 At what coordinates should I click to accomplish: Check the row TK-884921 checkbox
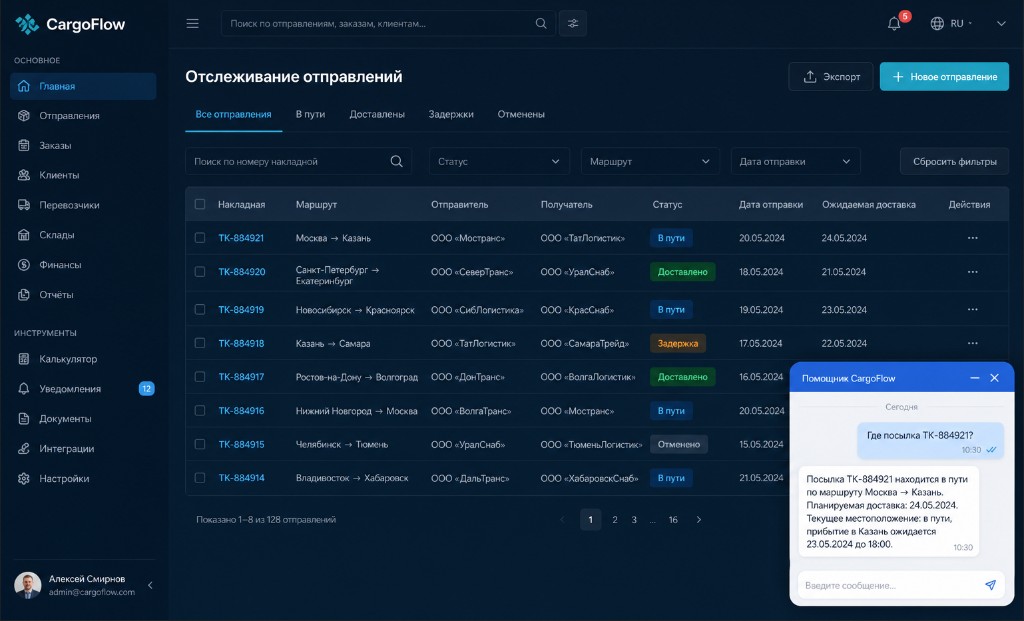pyautogui.click(x=200, y=238)
